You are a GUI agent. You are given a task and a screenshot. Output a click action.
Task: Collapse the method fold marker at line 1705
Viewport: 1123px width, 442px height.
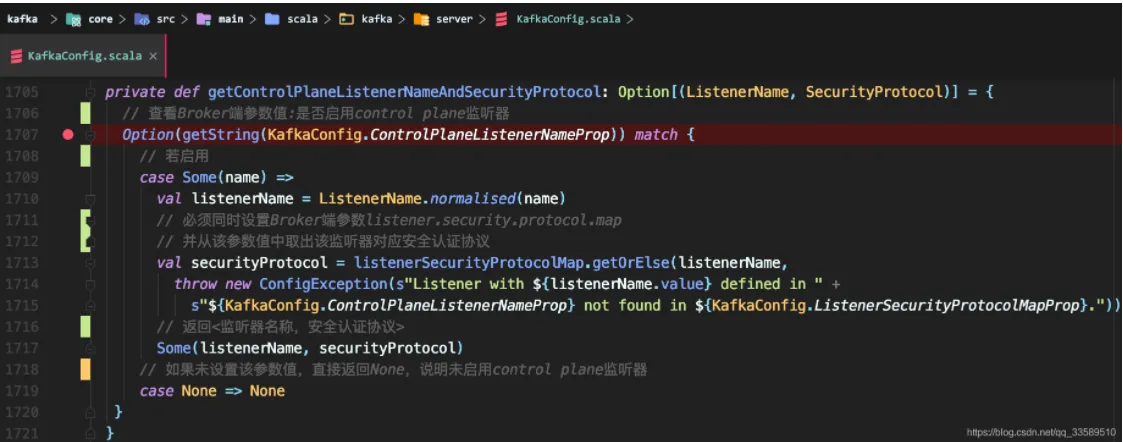91,92
